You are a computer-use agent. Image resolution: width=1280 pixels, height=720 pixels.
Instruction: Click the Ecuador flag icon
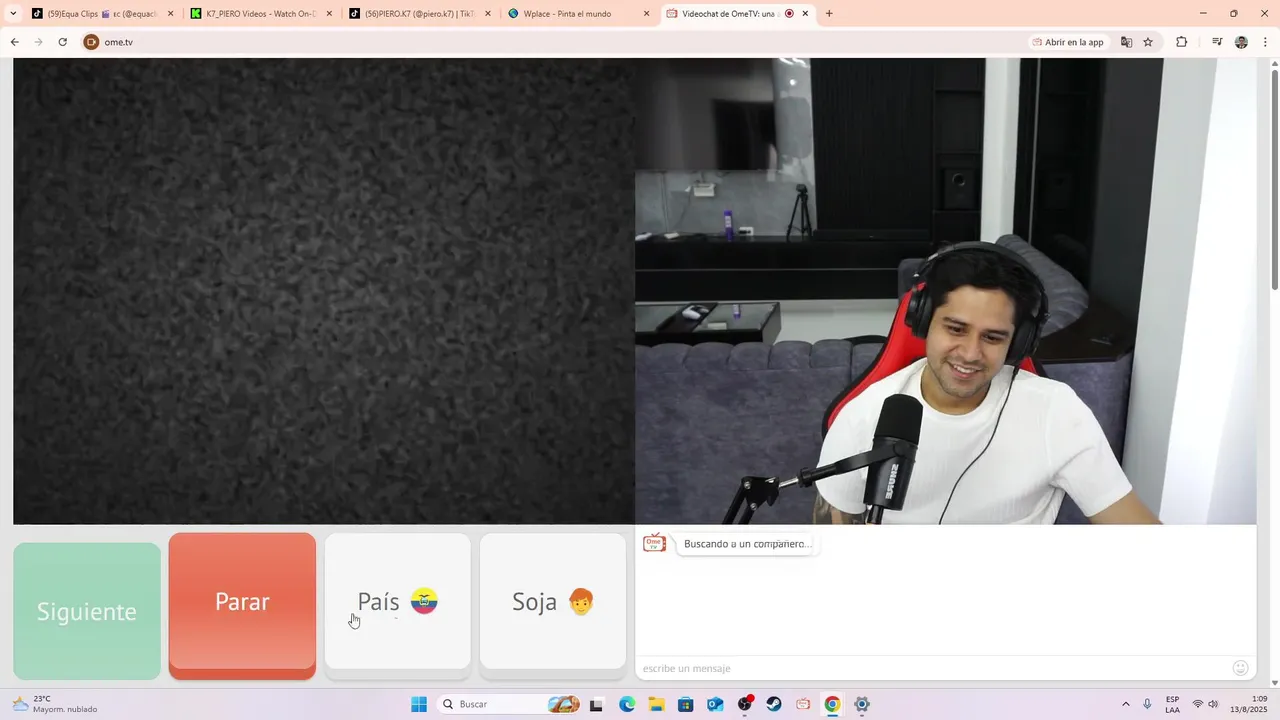click(424, 601)
